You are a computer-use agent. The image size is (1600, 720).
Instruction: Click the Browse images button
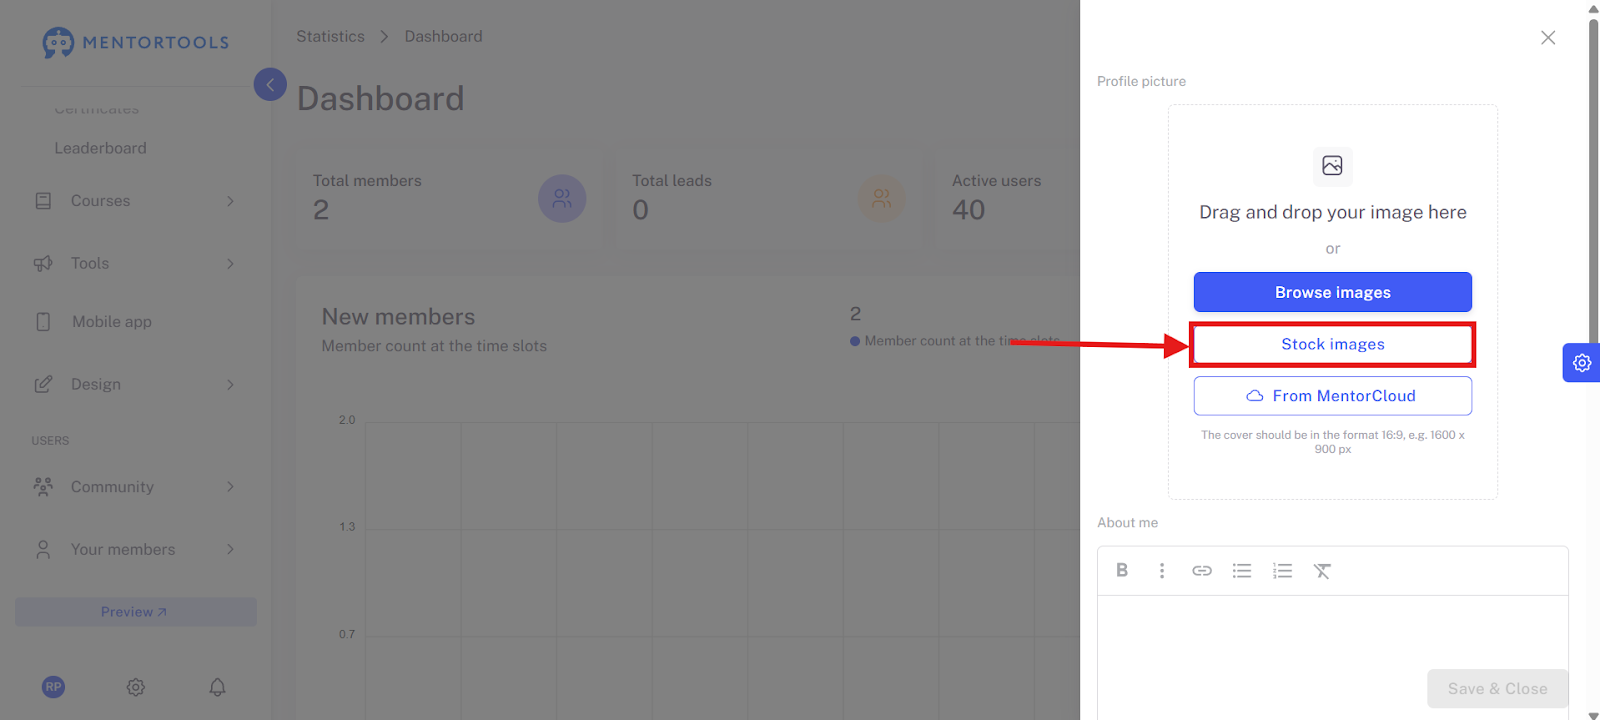tap(1333, 292)
